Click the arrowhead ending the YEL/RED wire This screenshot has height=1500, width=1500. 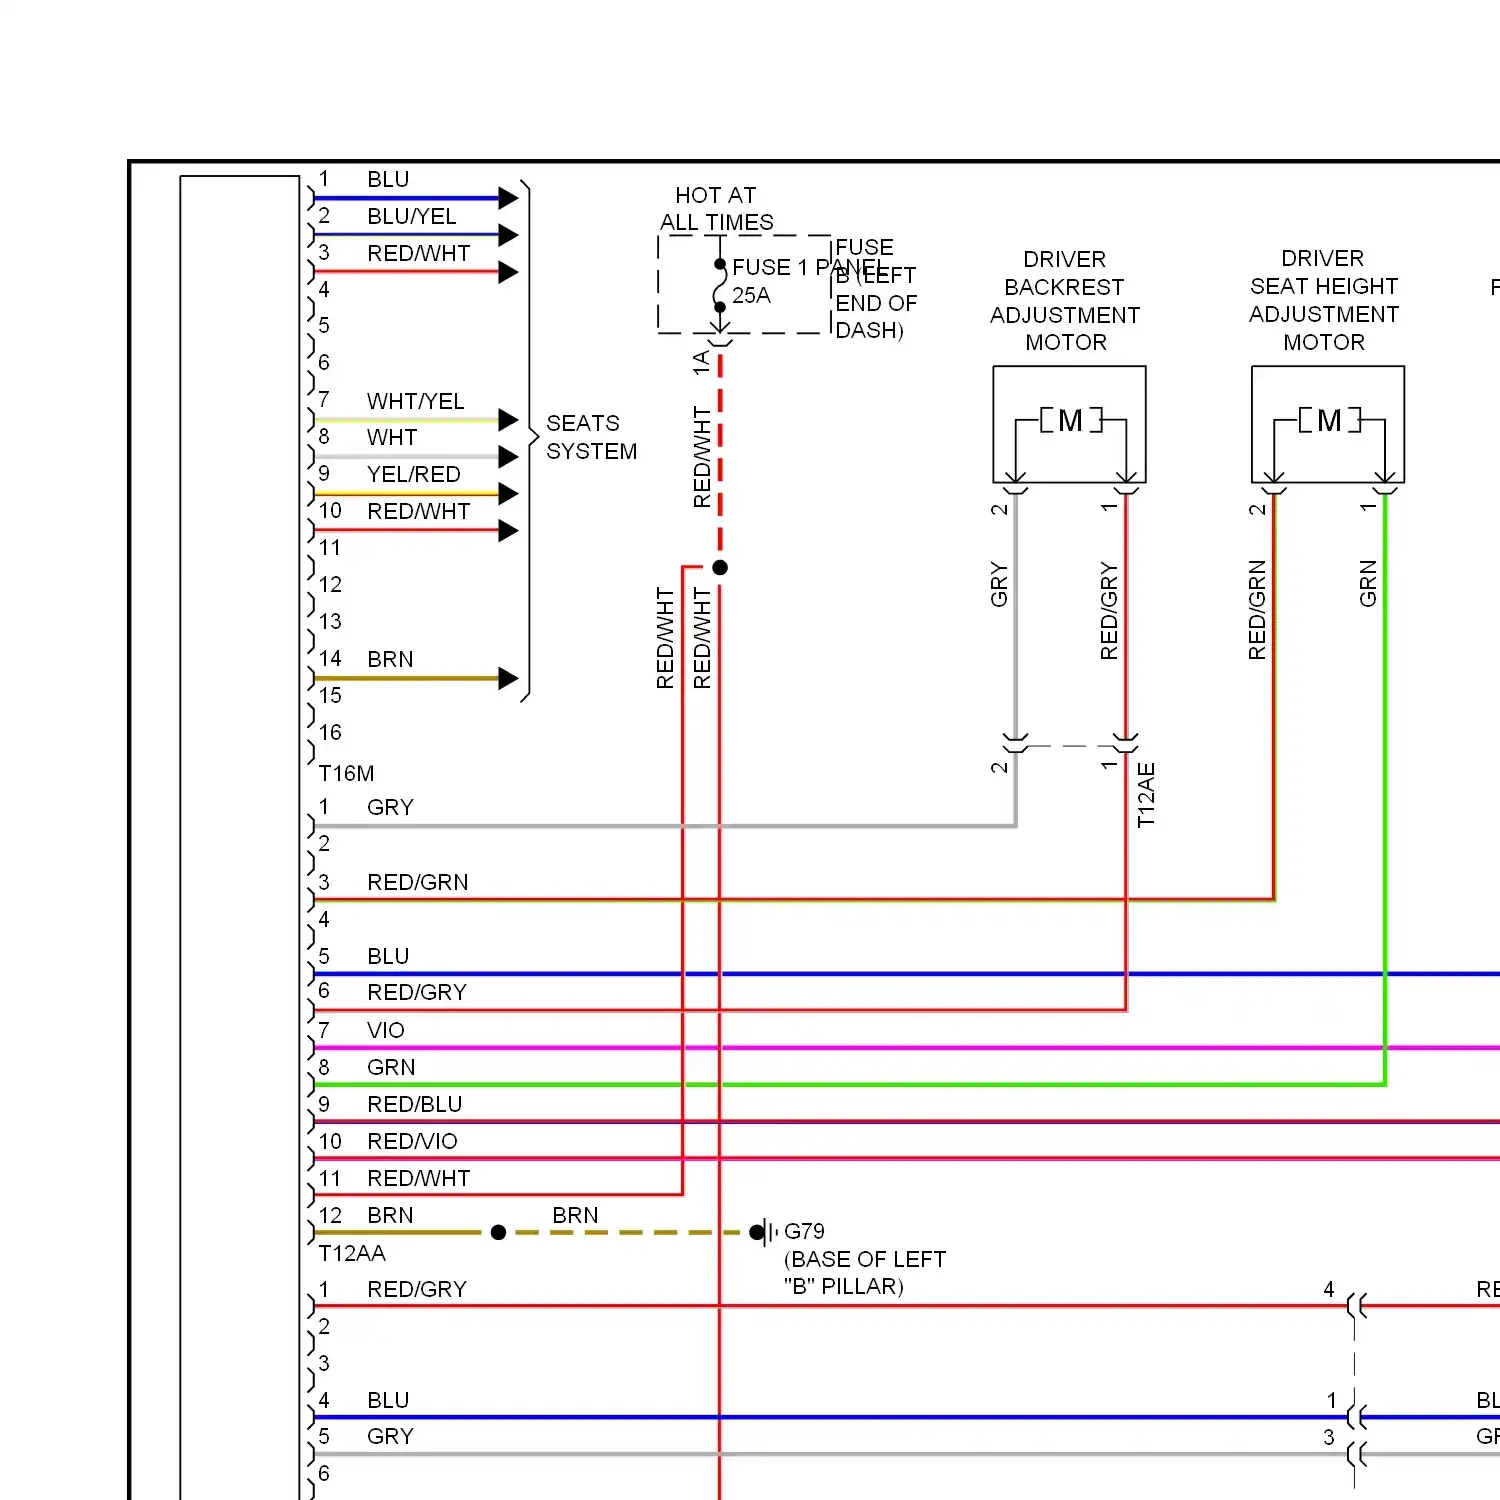[508, 493]
